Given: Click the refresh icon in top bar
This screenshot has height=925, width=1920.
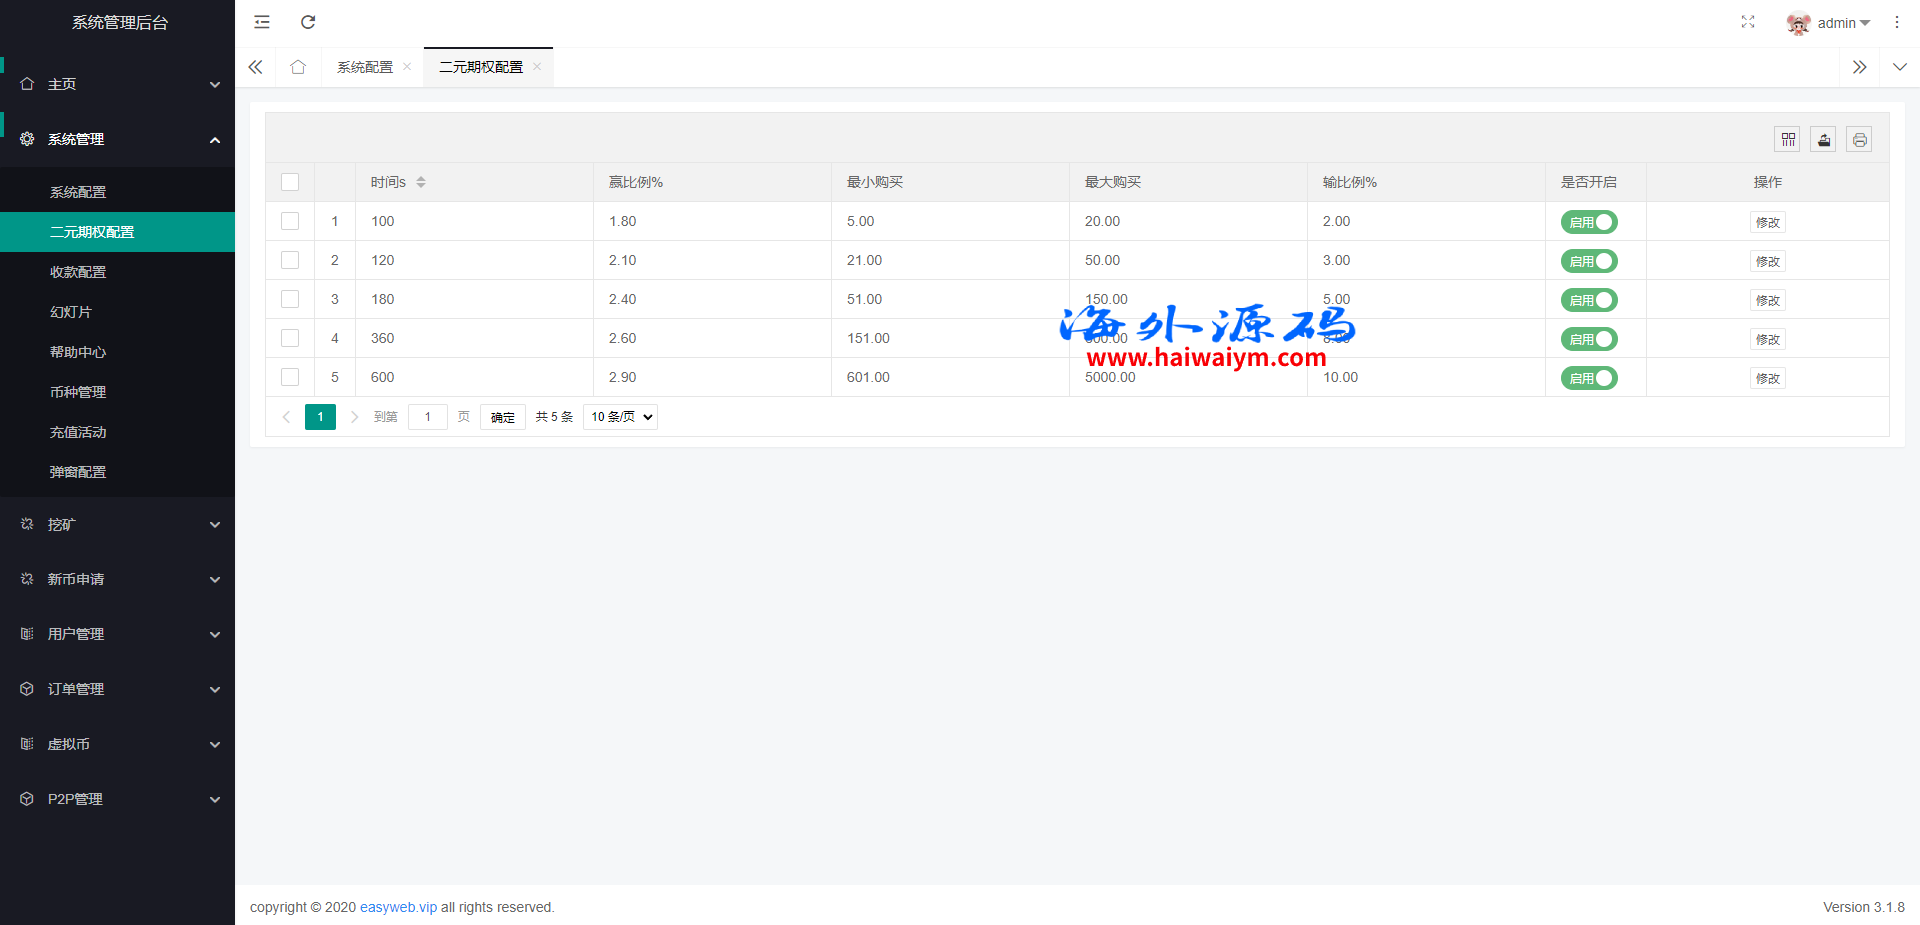Looking at the screenshot, I should 308,22.
